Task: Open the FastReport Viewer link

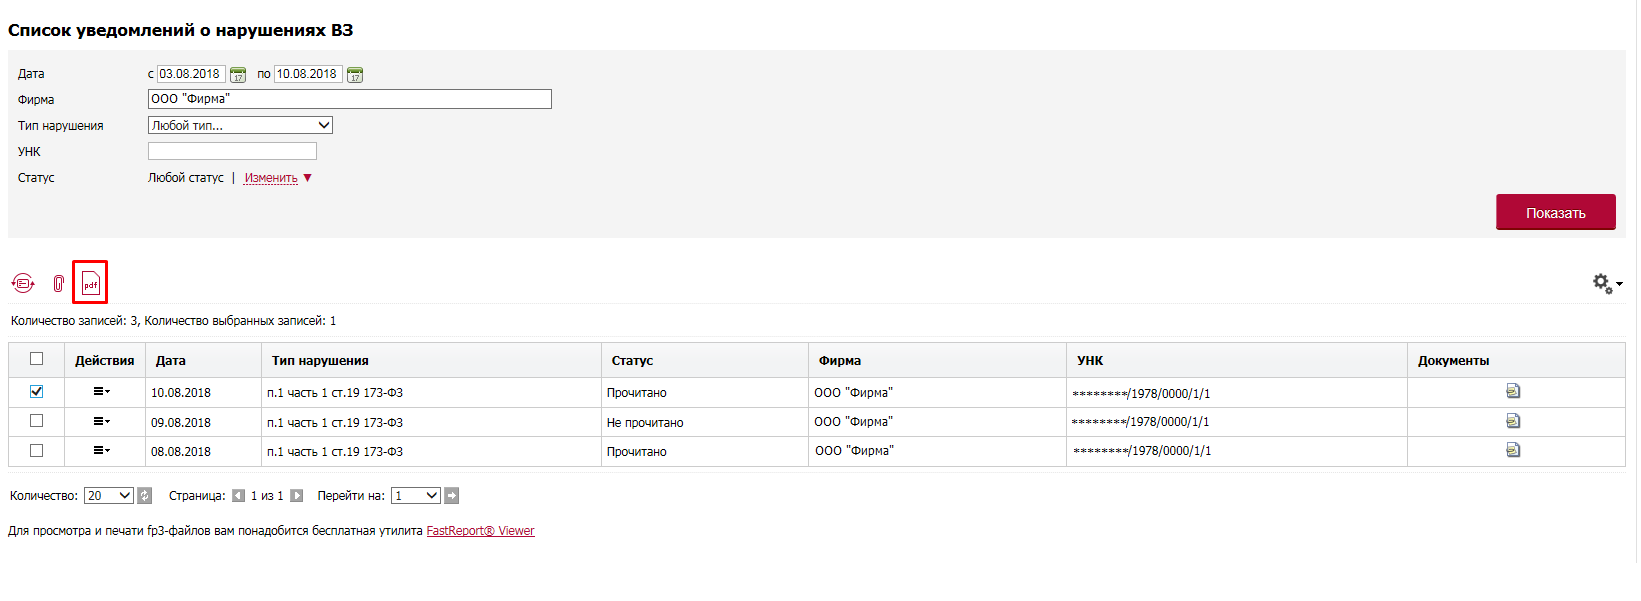Action: (481, 531)
